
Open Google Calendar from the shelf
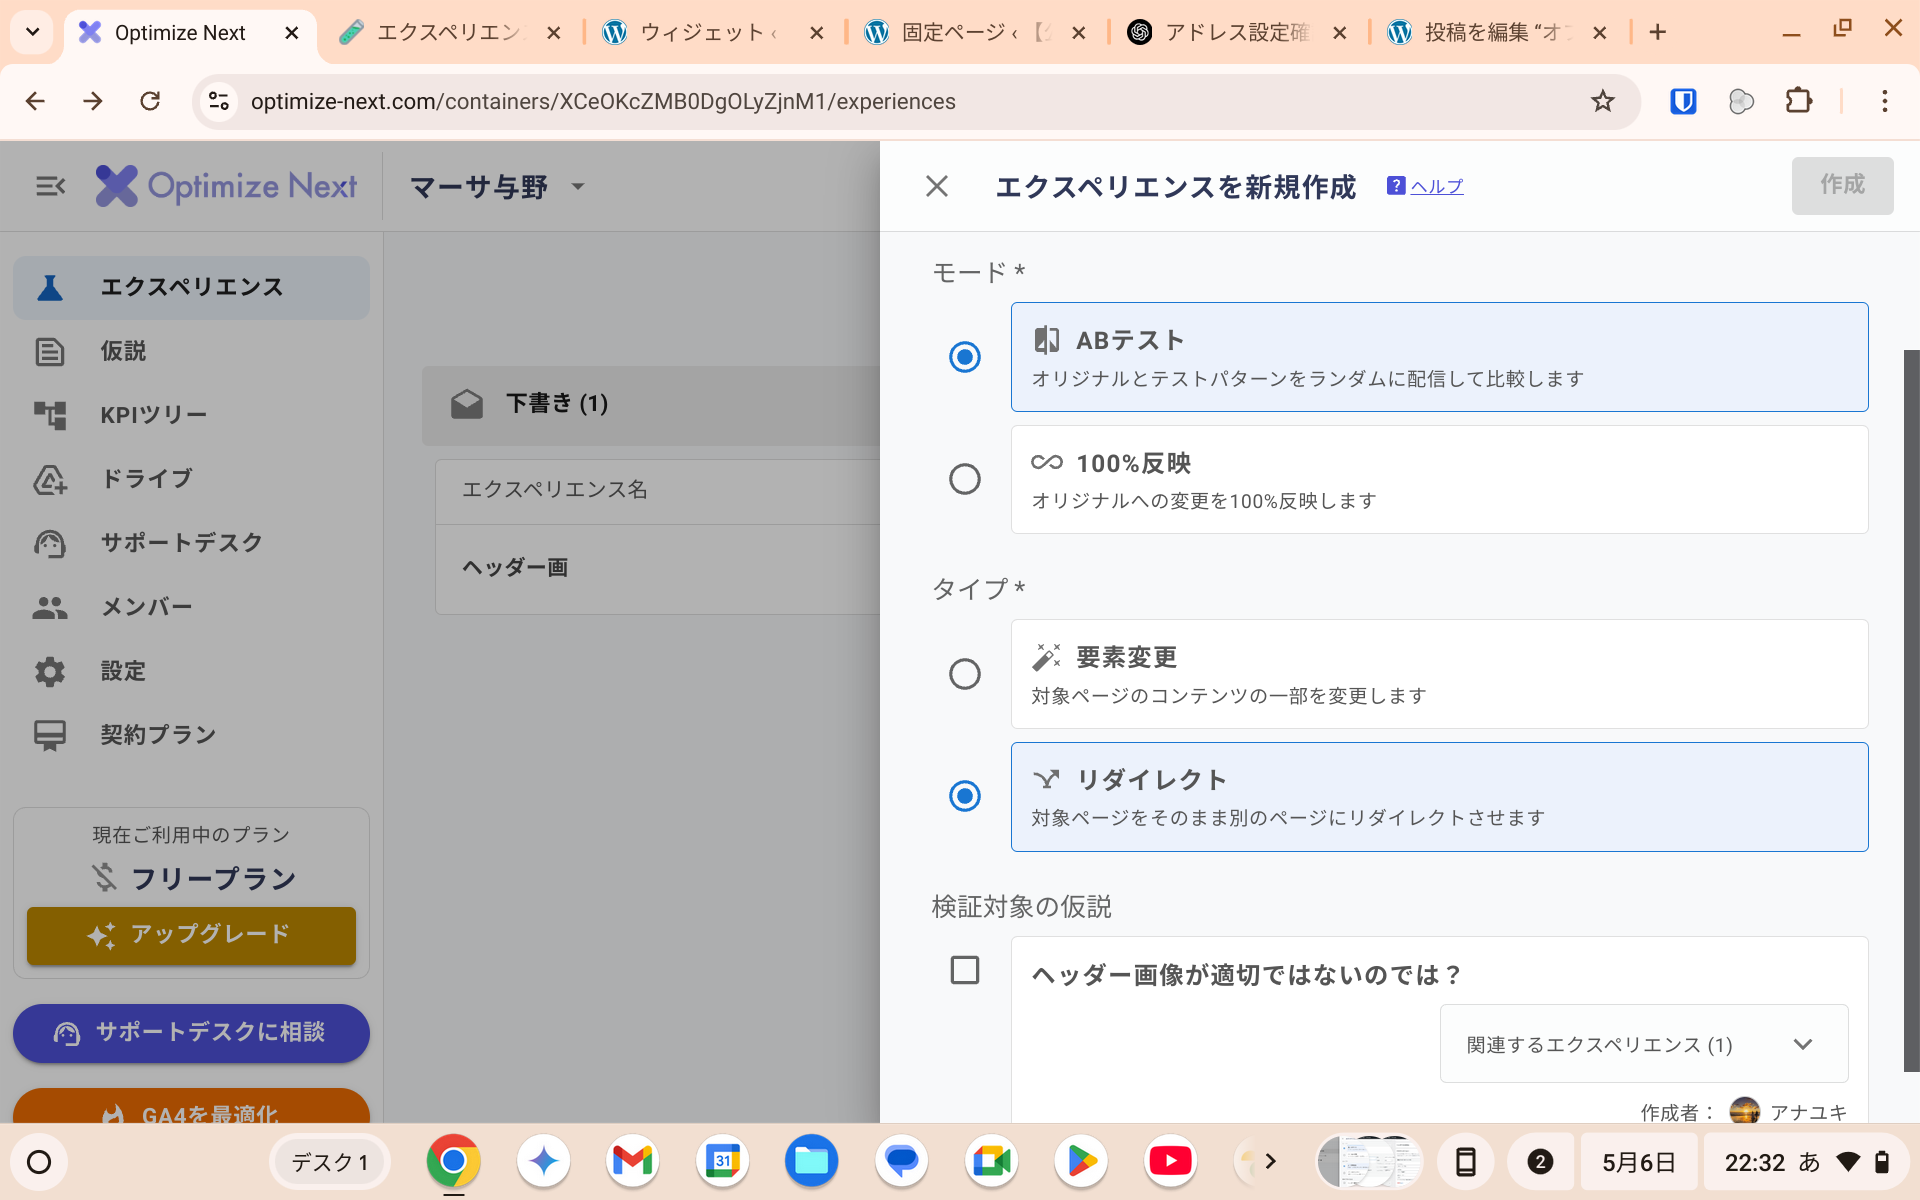[722, 1161]
